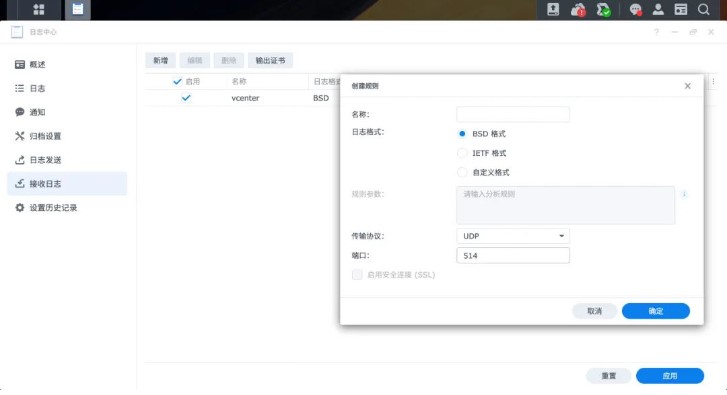The height and width of the screenshot is (395, 727).
Task: Open the sync status tray icon with green check
Action: pyautogui.click(x=603, y=9)
